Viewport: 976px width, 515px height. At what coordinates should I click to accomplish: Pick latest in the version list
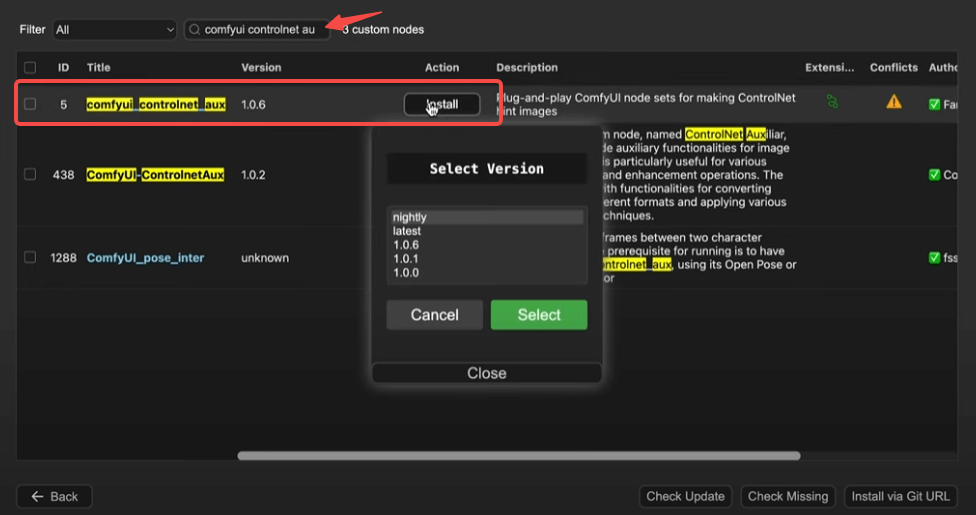pos(407,231)
